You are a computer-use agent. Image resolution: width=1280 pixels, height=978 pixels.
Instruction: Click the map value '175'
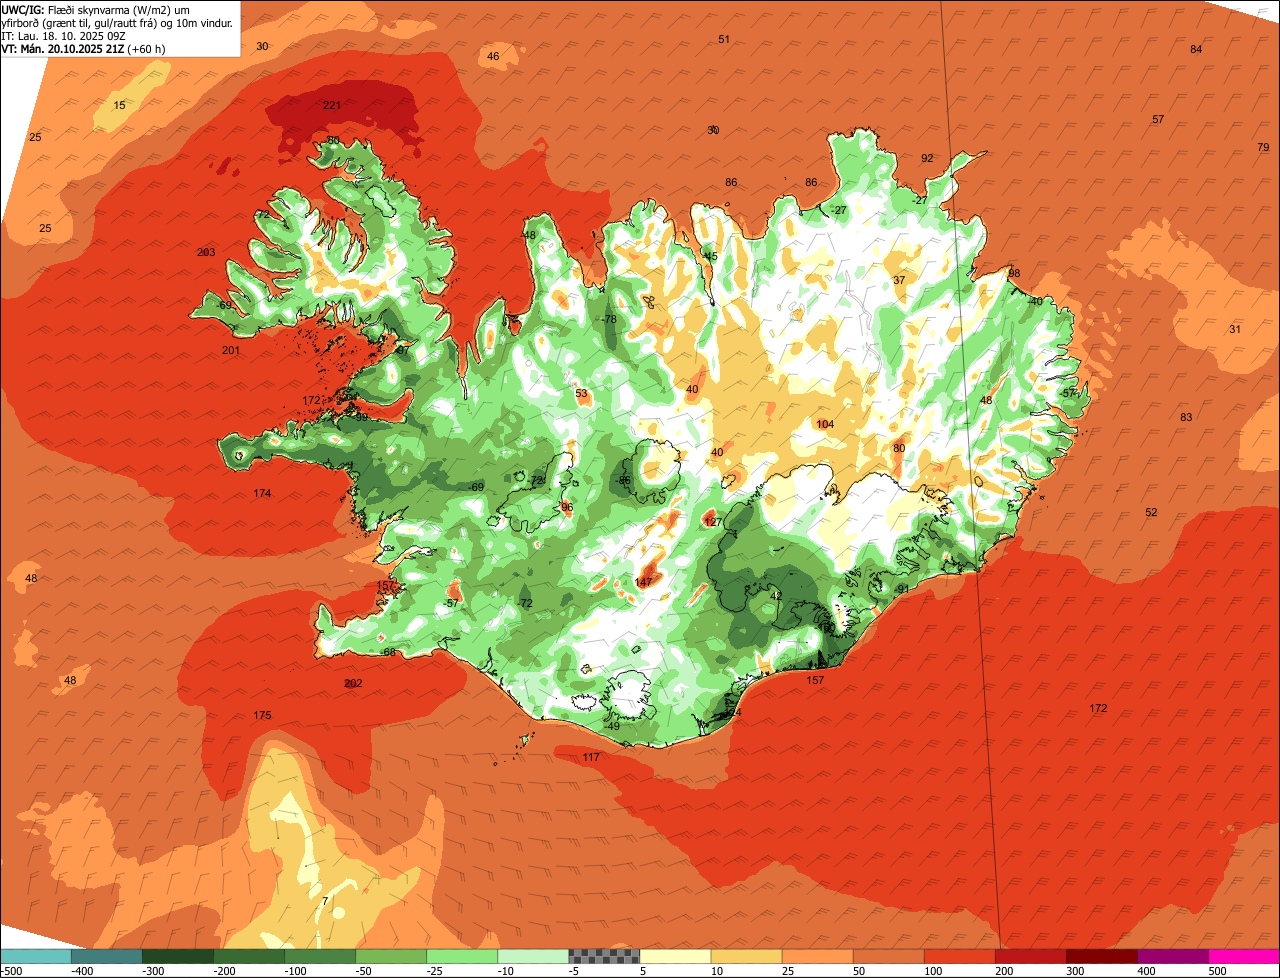click(262, 716)
